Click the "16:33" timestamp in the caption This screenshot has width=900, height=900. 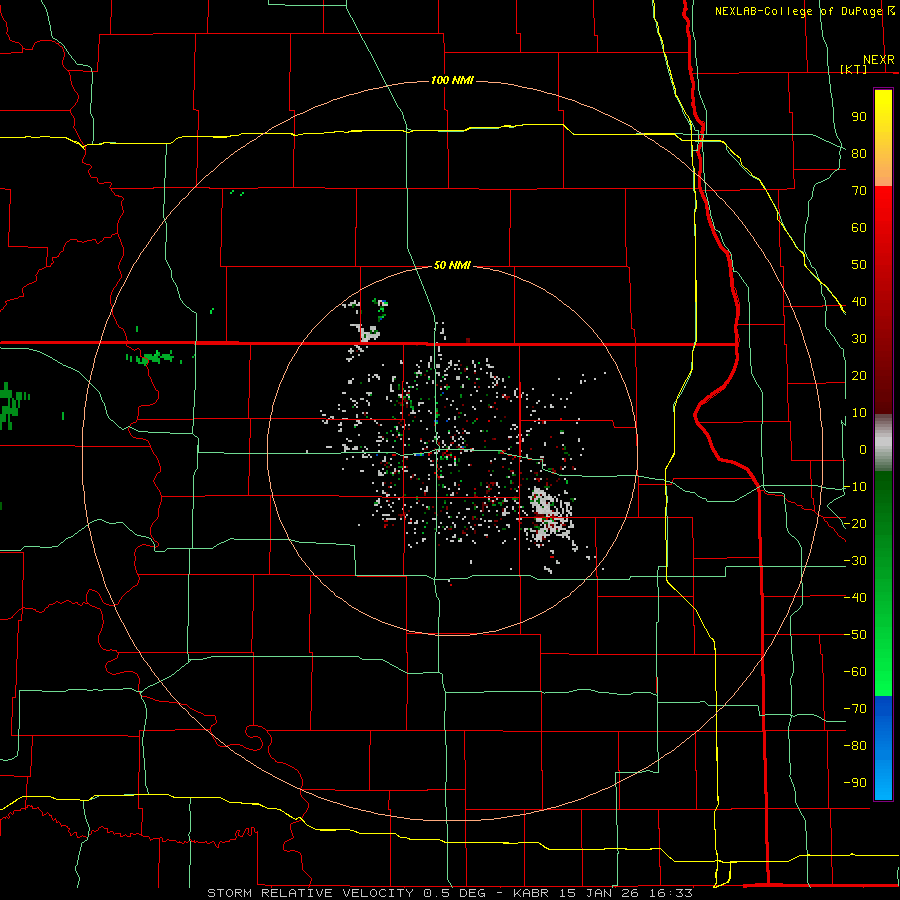pyautogui.click(x=670, y=893)
